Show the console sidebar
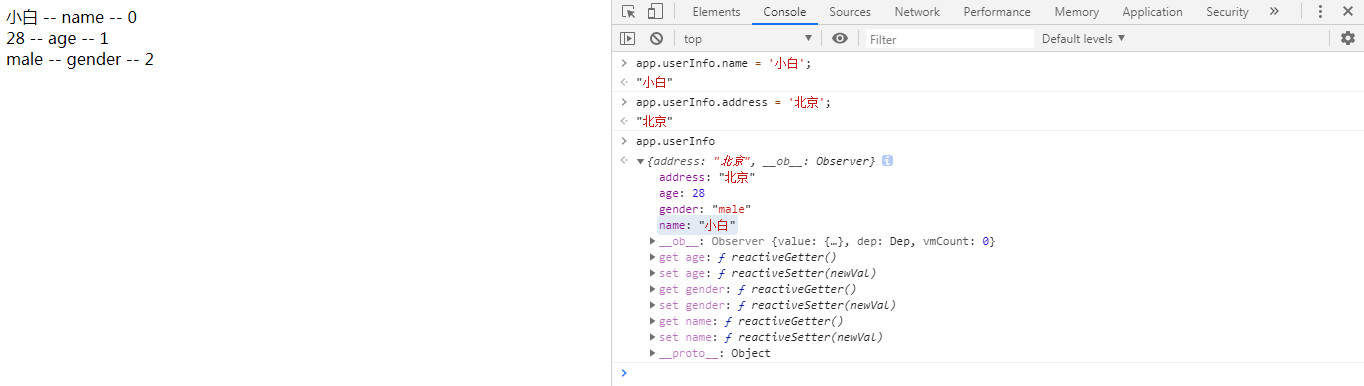1364x386 pixels. (627, 38)
